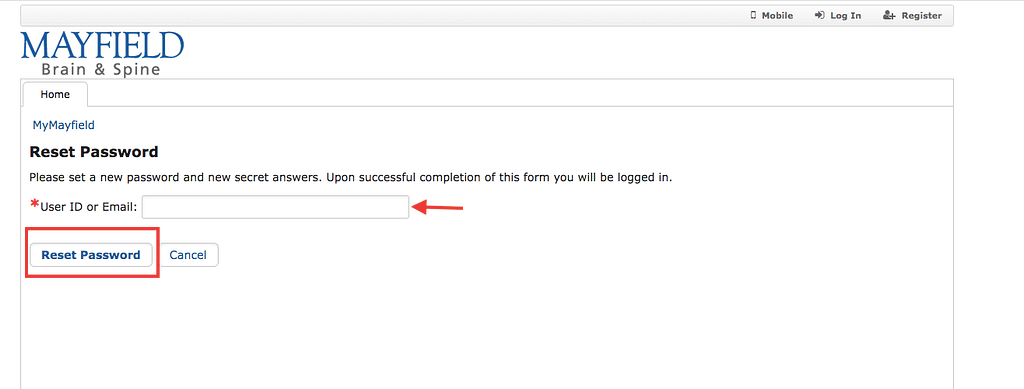1024x389 pixels.
Task: Click the red required-field asterisk
Action: (x=35, y=204)
